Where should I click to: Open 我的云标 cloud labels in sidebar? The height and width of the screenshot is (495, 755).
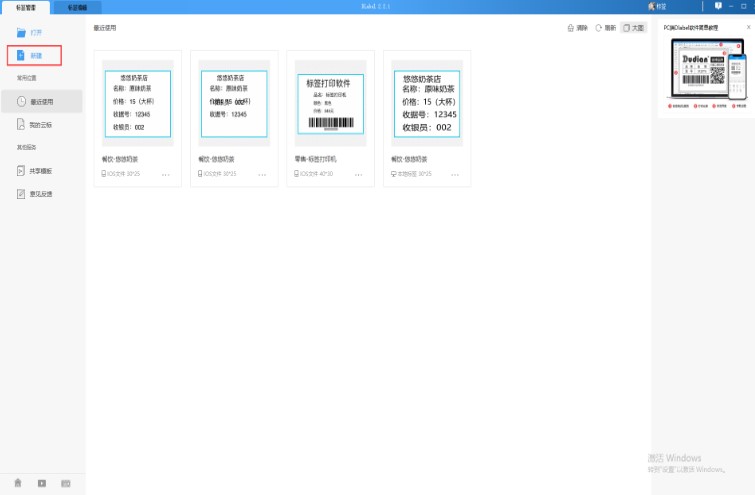click(x=35, y=125)
